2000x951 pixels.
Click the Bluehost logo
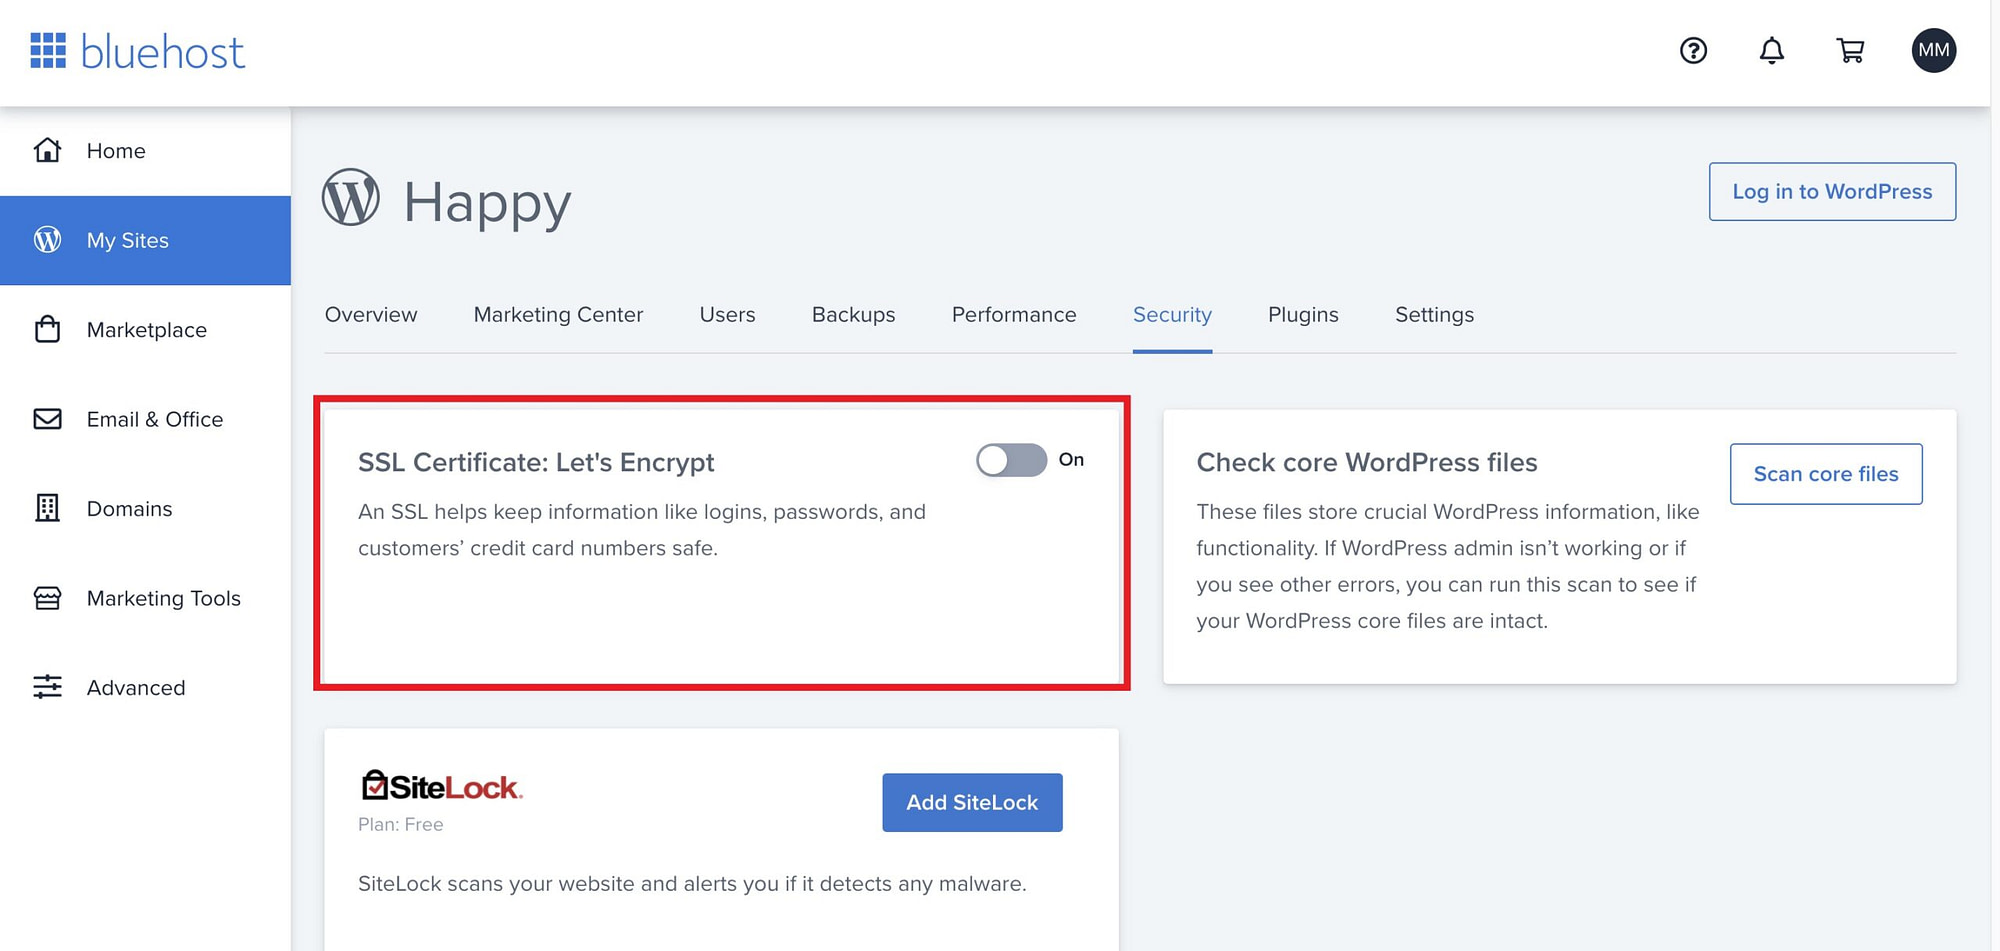point(137,51)
